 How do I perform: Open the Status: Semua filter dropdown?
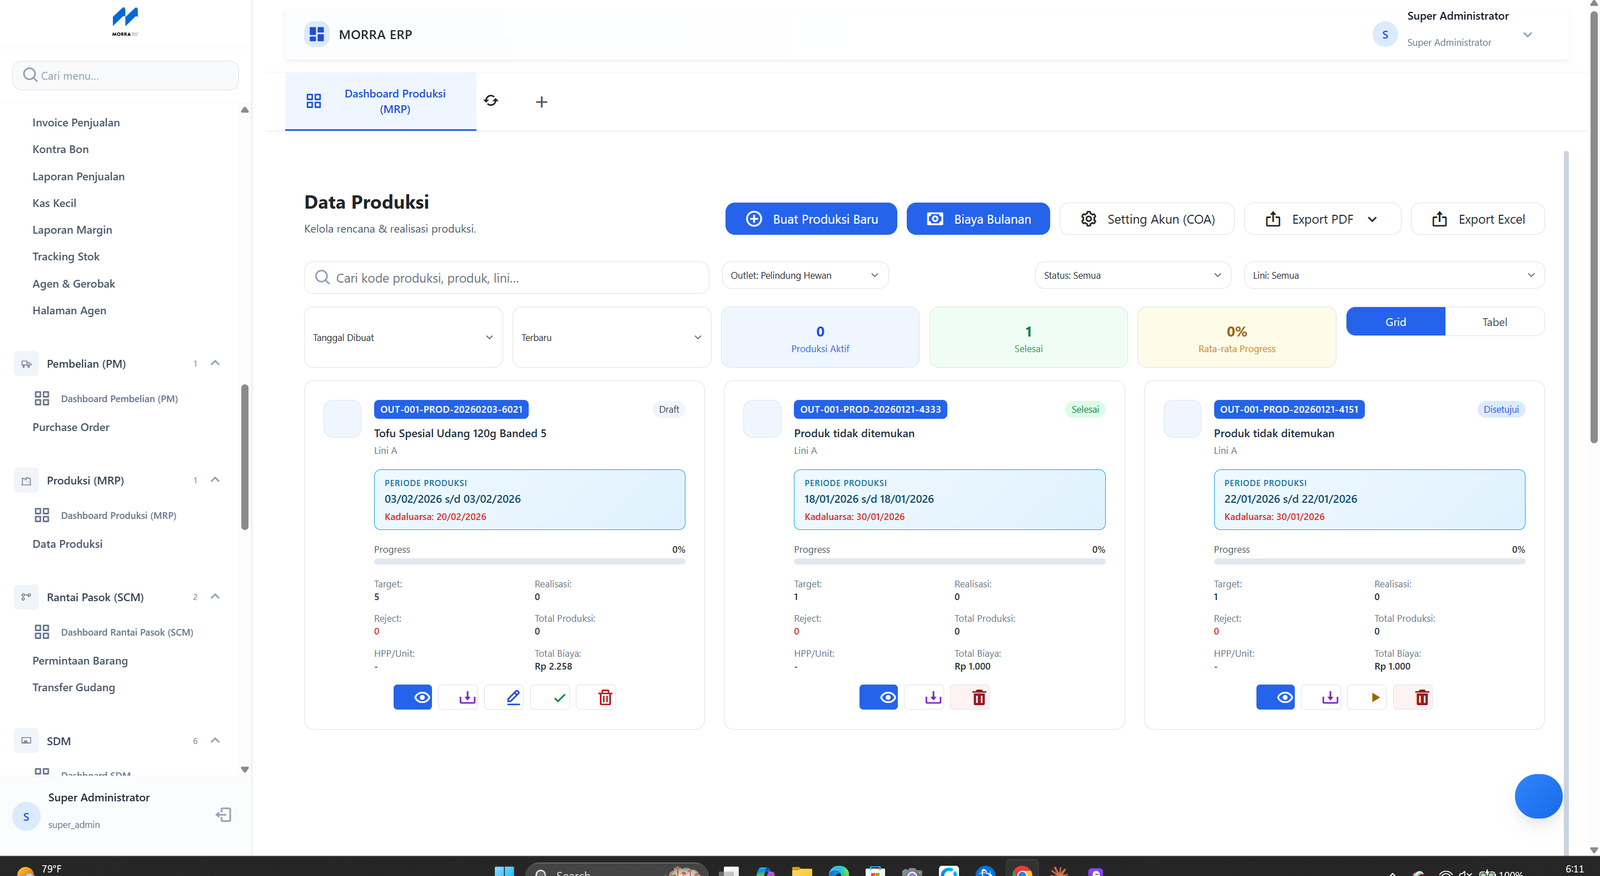(1133, 275)
